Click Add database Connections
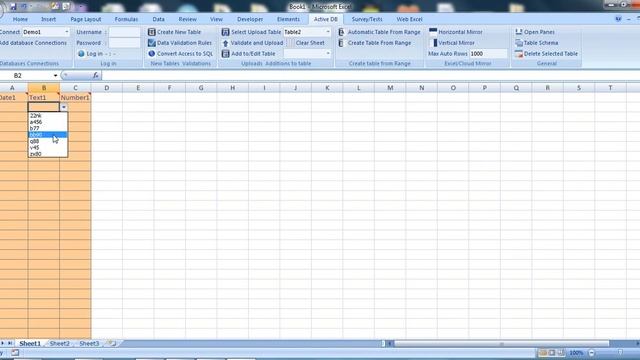This screenshot has width=640, height=360. click(x=33, y=43)
